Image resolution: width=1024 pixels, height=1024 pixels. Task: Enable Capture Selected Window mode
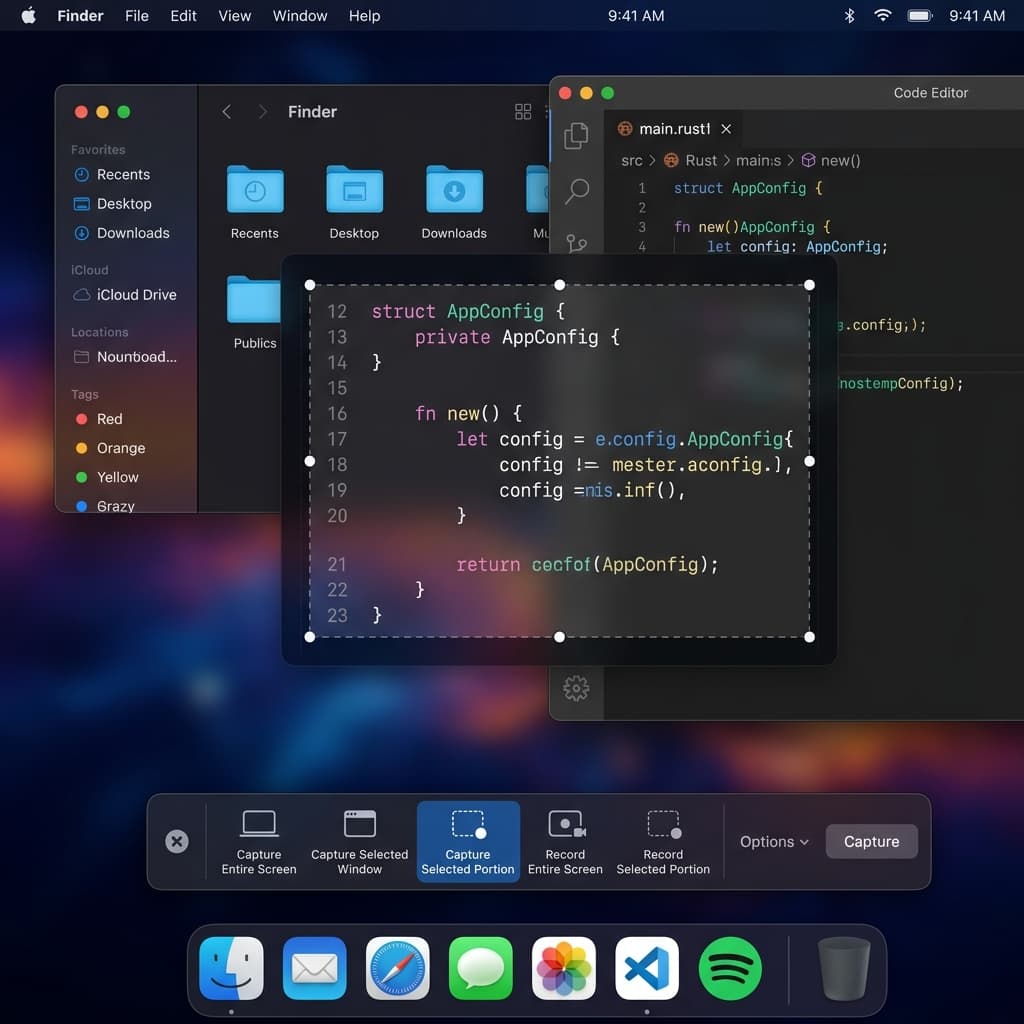coord(359,841)
